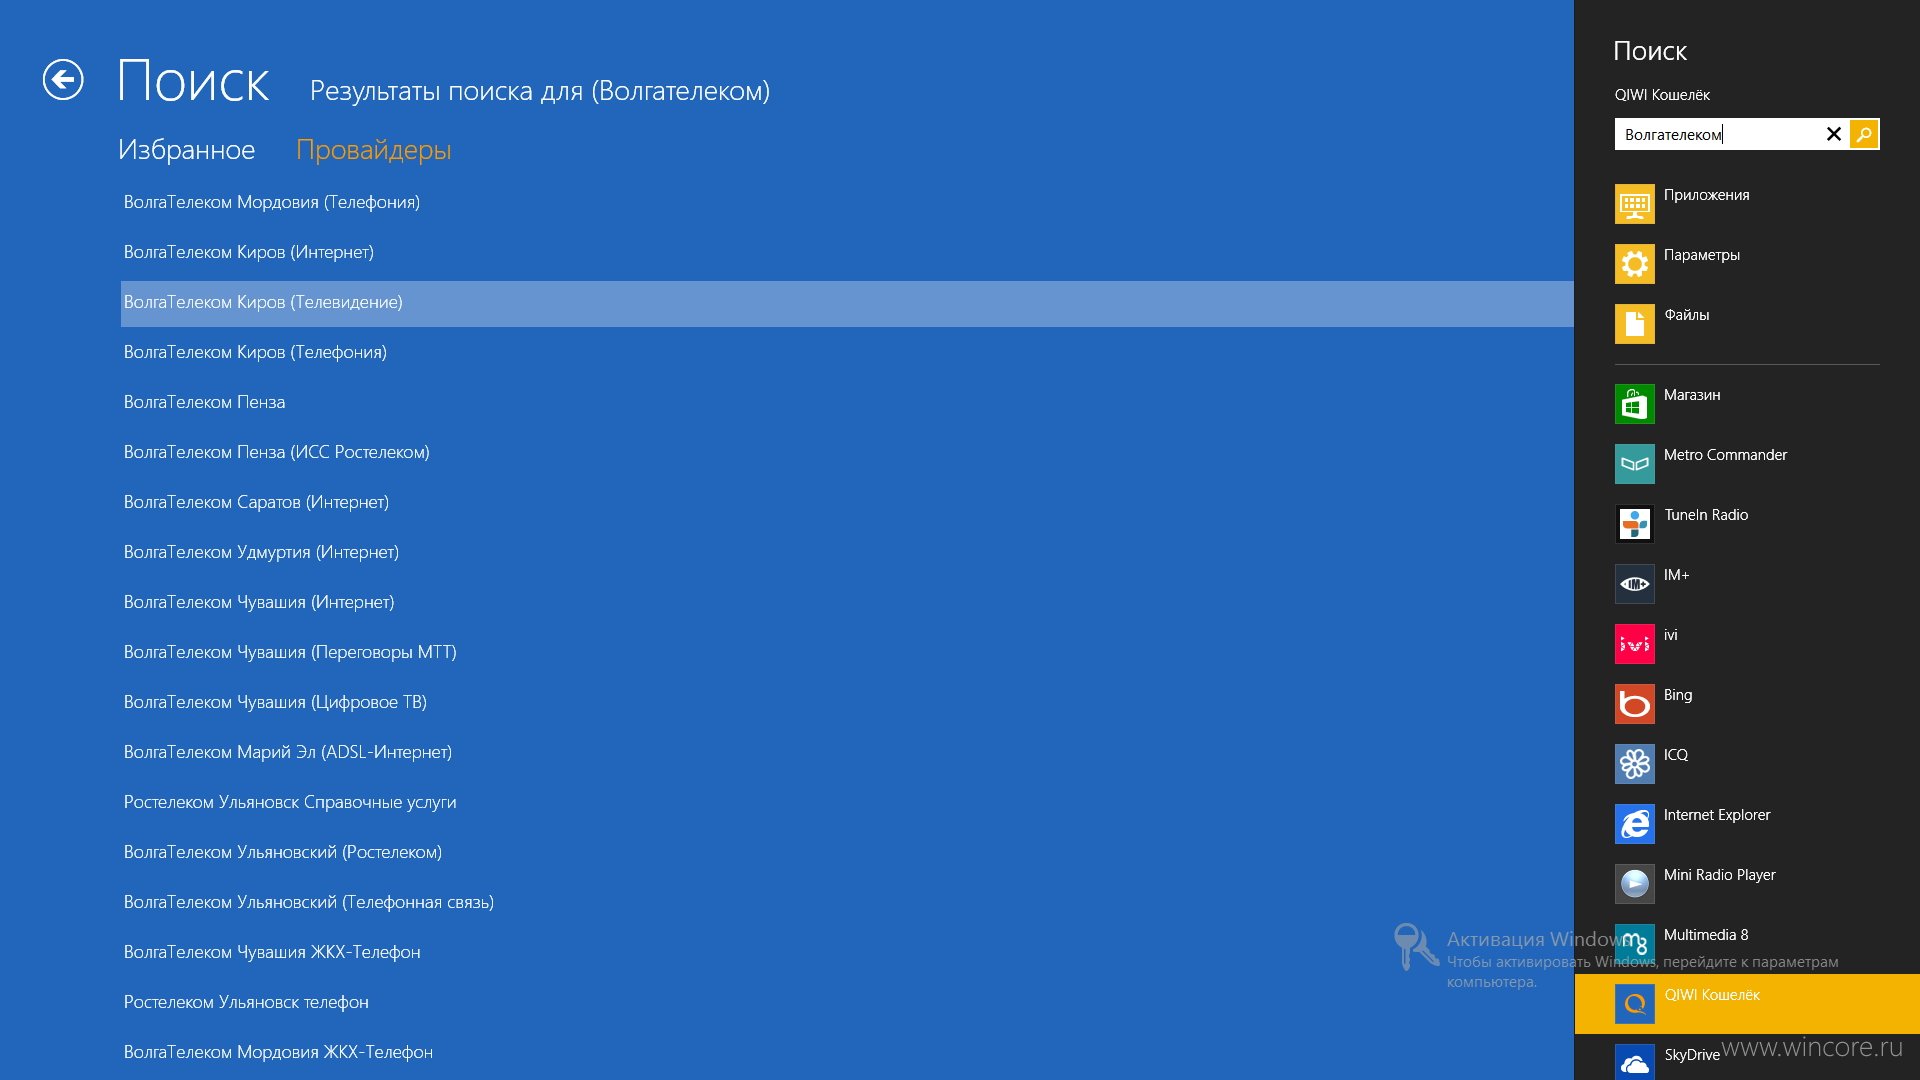Open ВолгаТелеком Марий Эл (ADSL-Интернет)

pyautogui.click(x=288, y=752)
